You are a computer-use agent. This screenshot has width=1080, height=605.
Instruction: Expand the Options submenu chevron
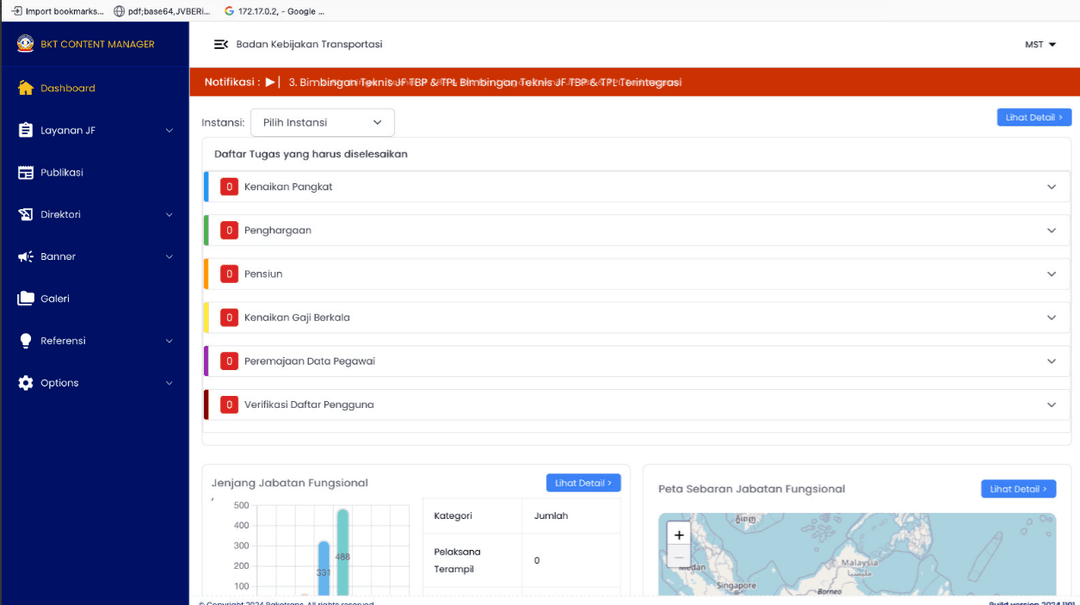point(169,382)
